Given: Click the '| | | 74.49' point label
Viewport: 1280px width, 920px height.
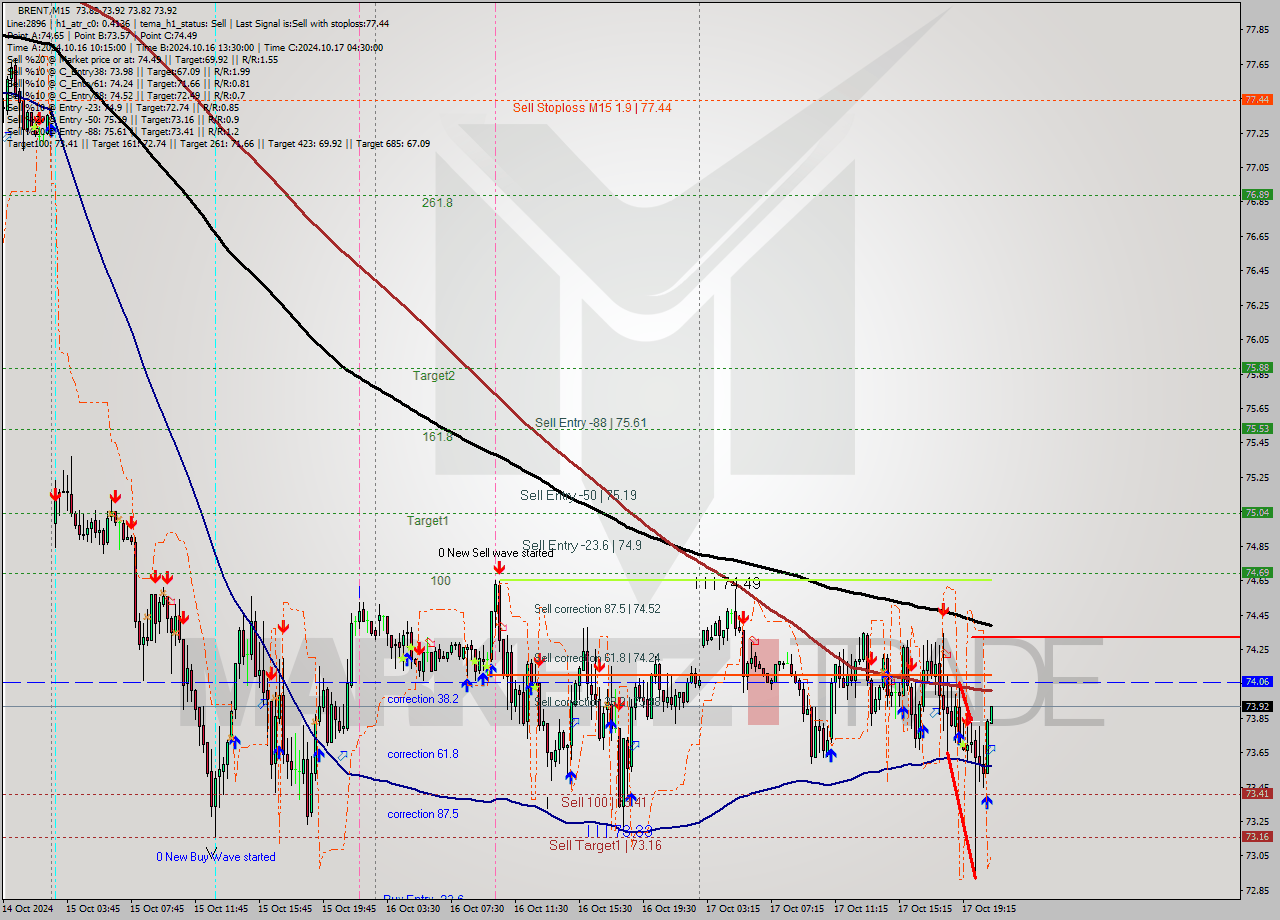Looking at the screenshot, I should [728, 583].
